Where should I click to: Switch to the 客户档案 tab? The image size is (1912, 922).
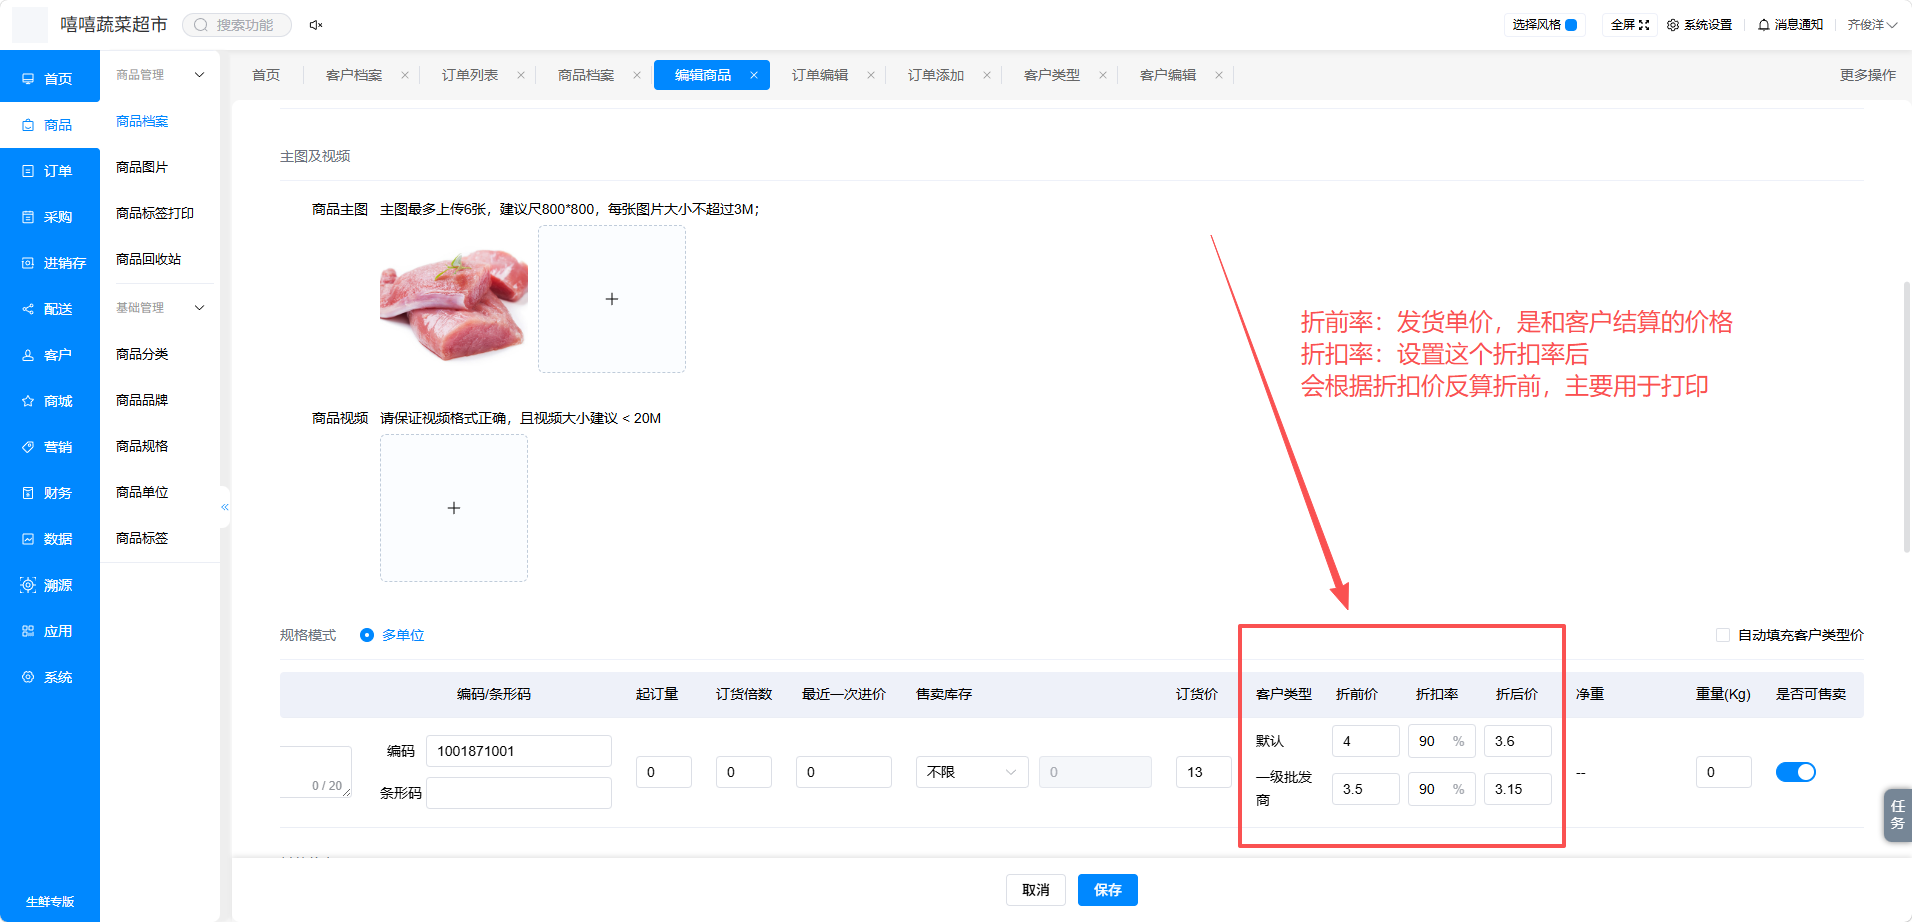coord(354,75)
